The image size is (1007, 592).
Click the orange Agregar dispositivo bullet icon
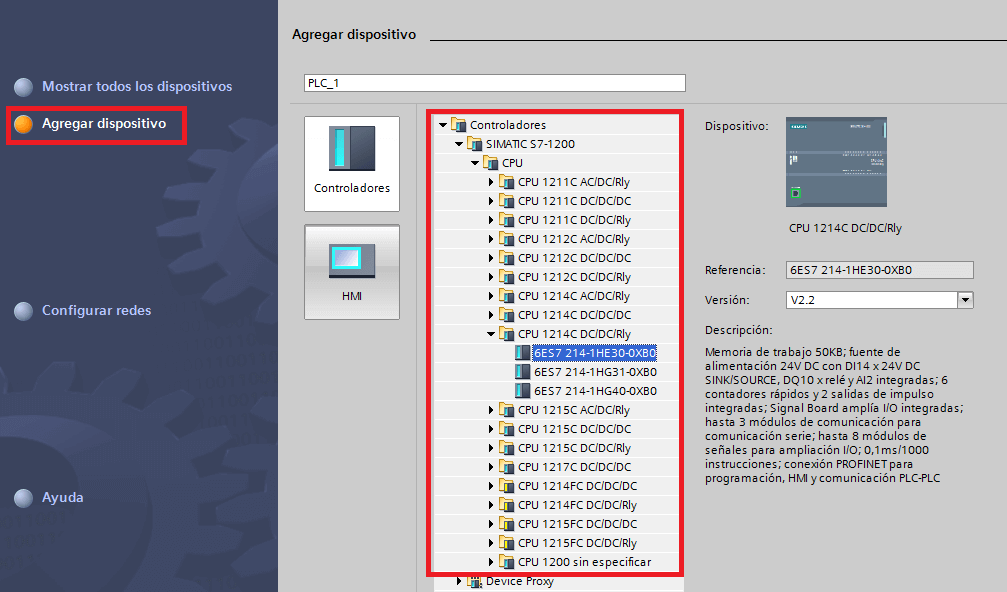coord(24,124)
